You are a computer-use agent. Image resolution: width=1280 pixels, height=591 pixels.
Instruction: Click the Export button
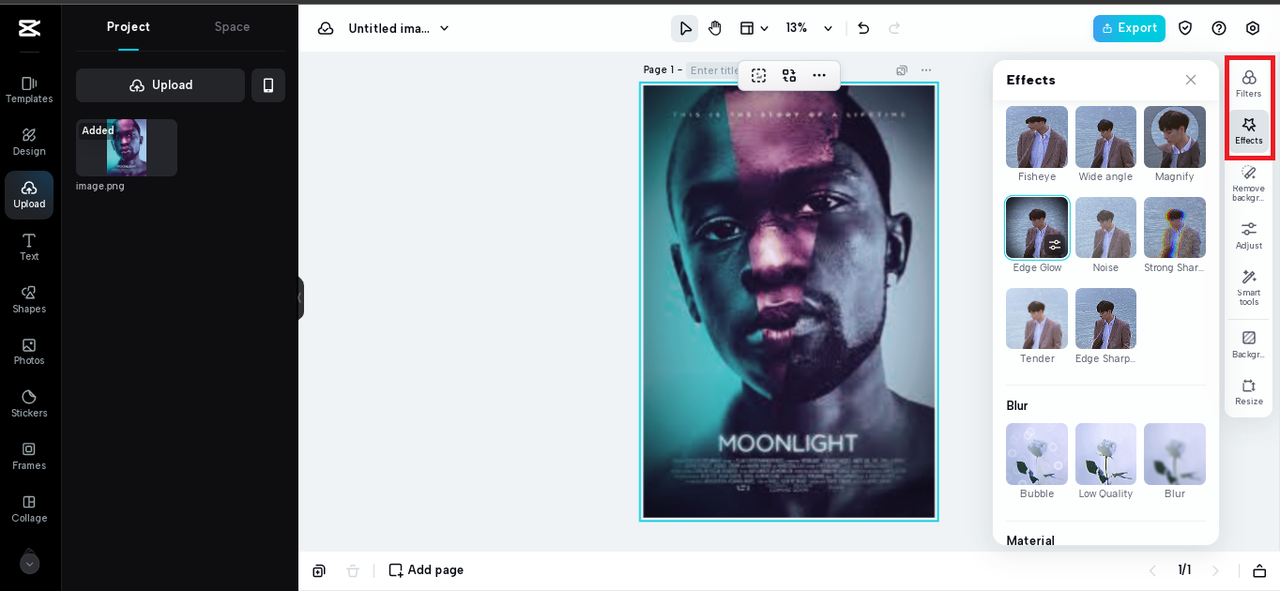pyautogui.click(x=1129, y=28)
